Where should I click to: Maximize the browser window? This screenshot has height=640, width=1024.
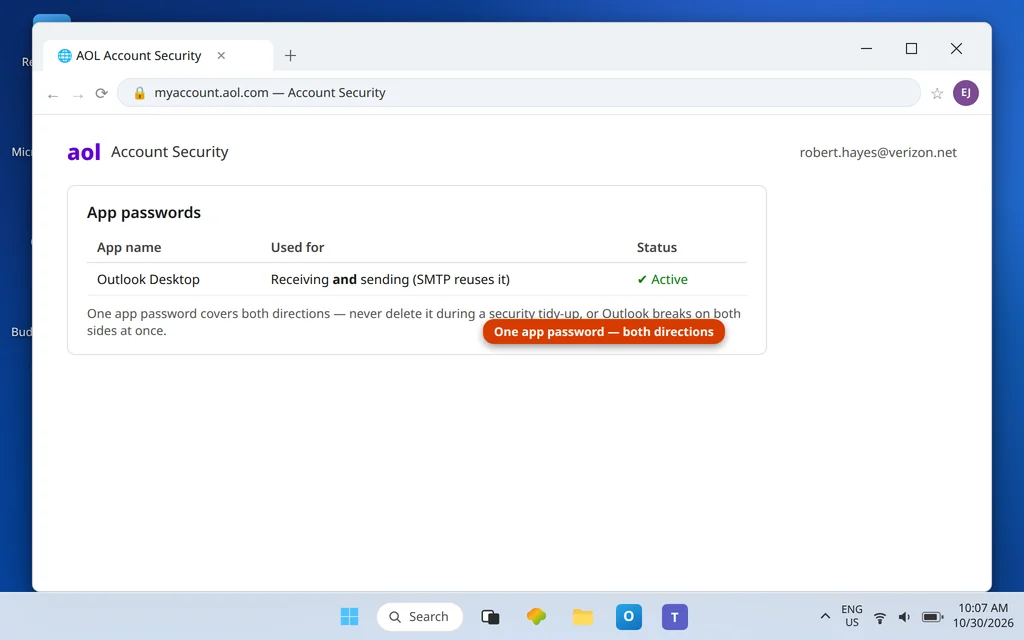[911, 48]
